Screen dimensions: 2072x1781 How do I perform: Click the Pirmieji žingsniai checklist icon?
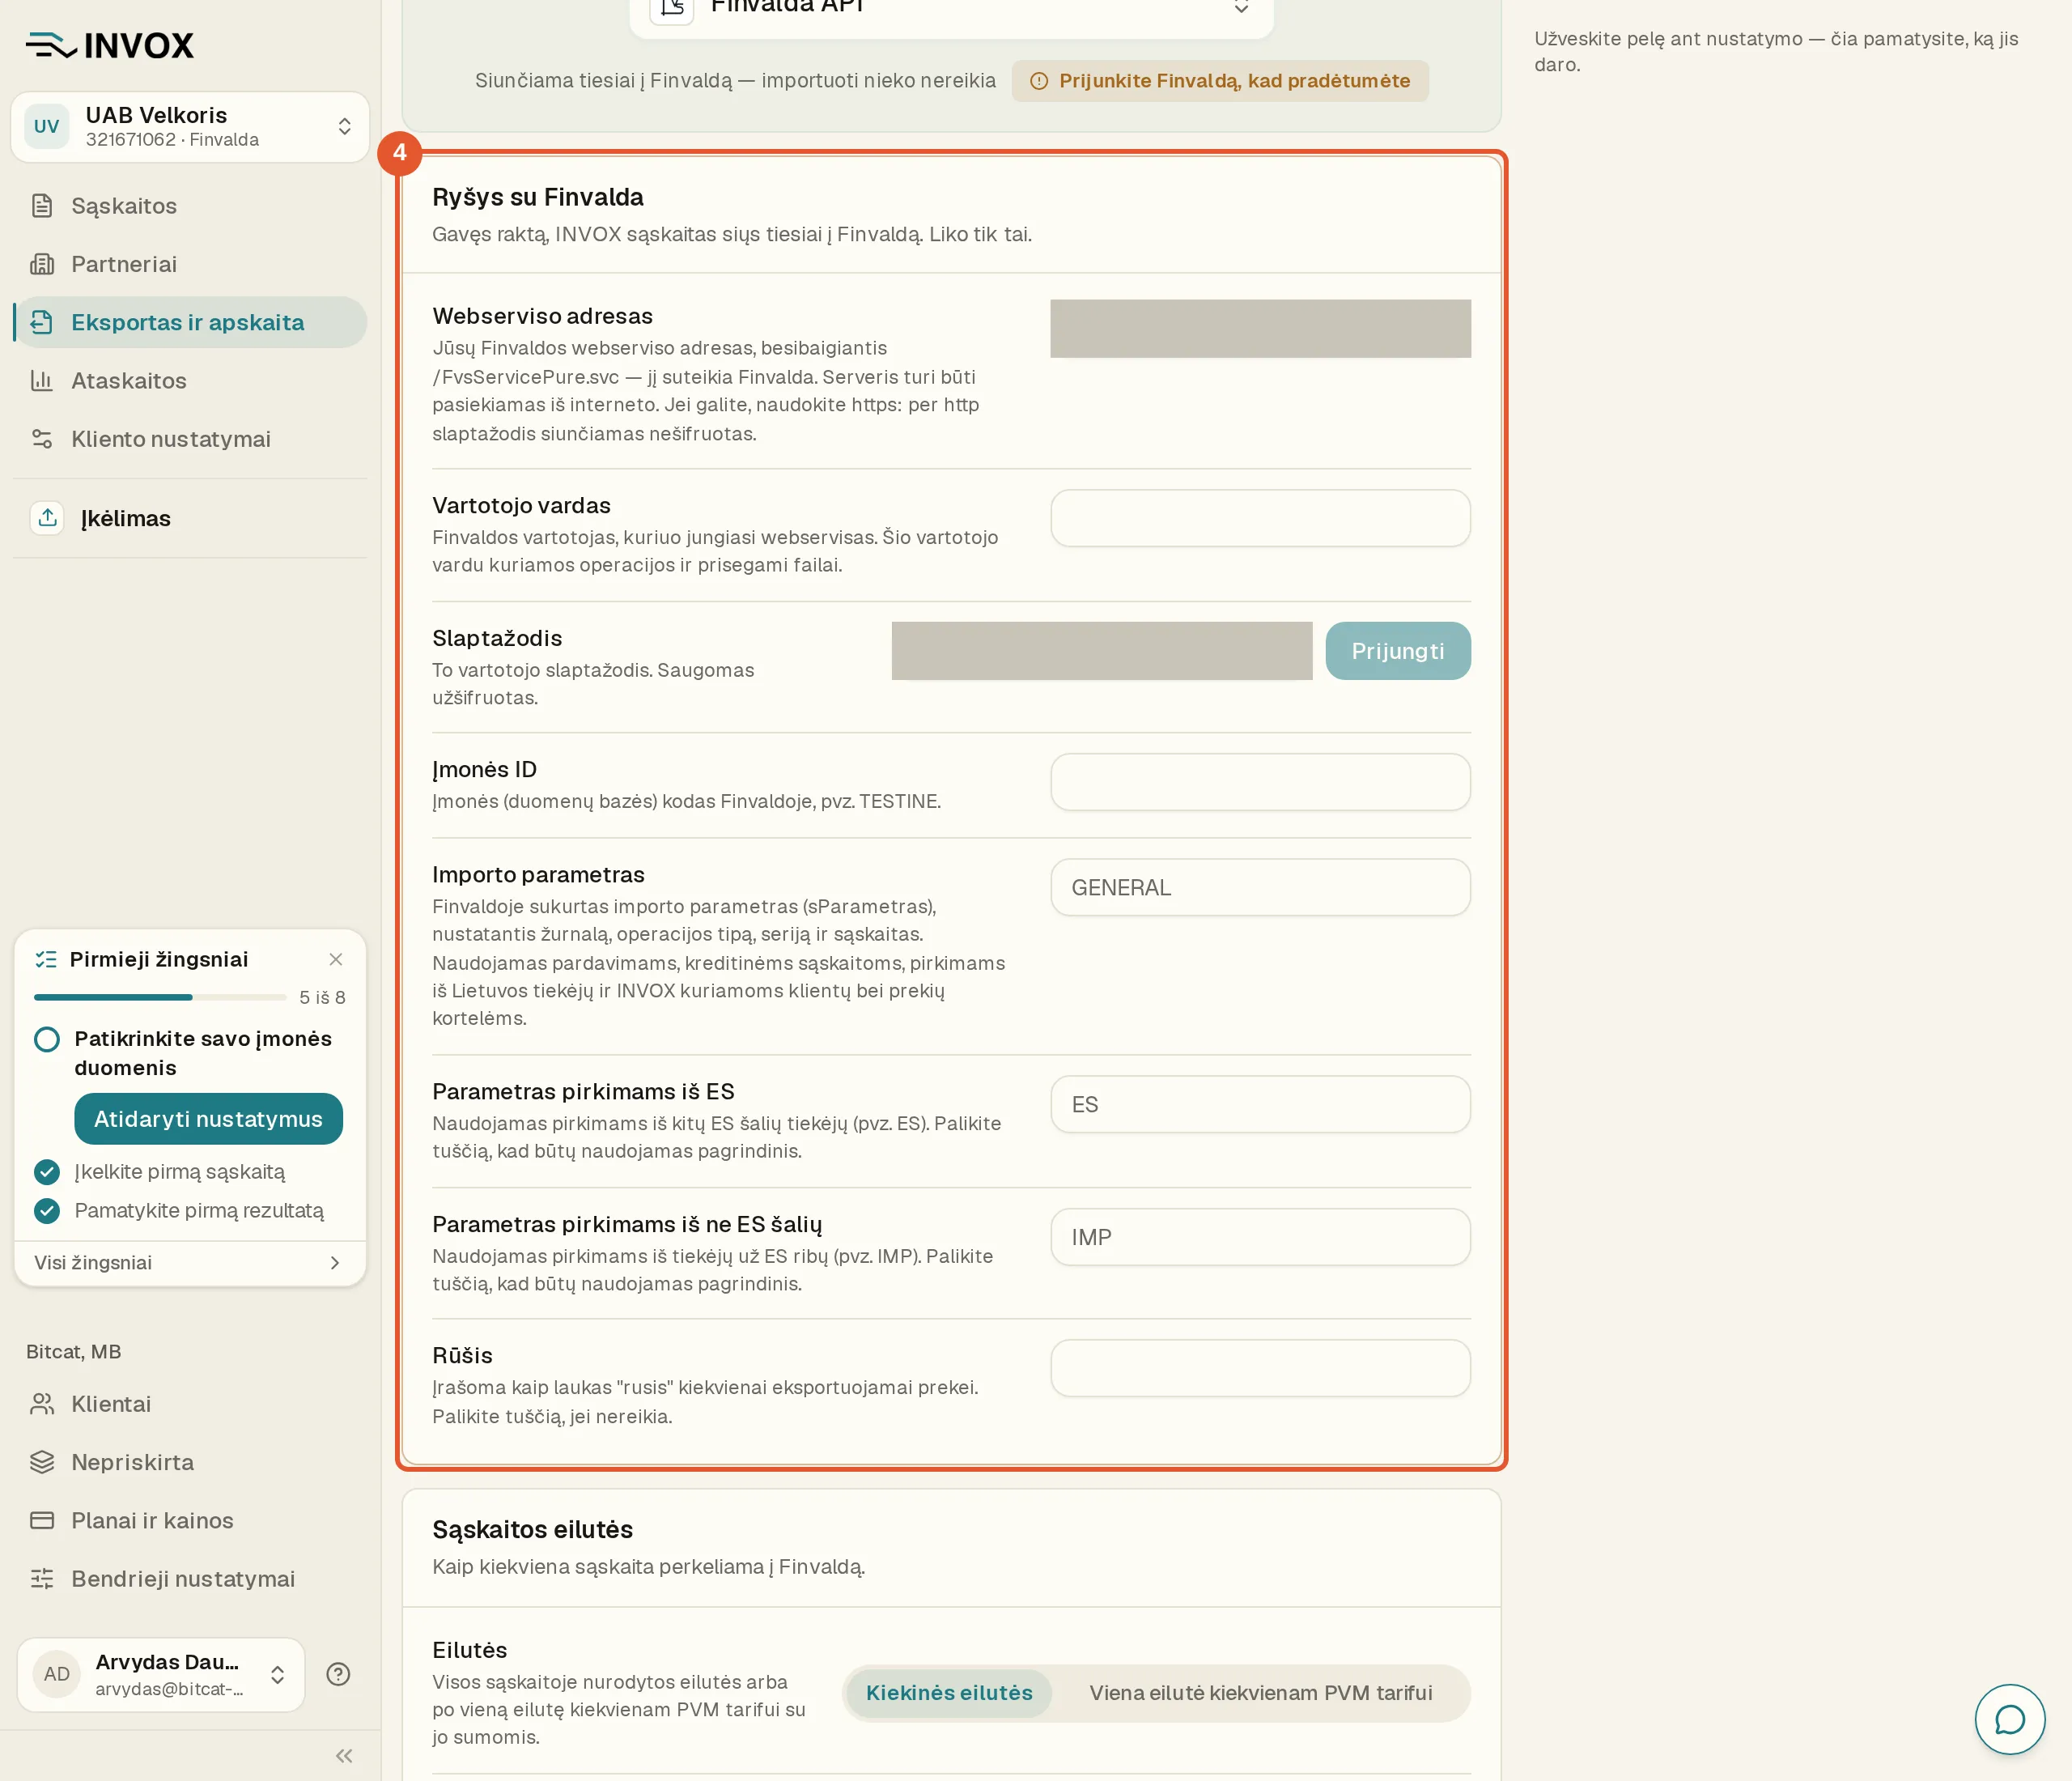[x=46, y=959]
